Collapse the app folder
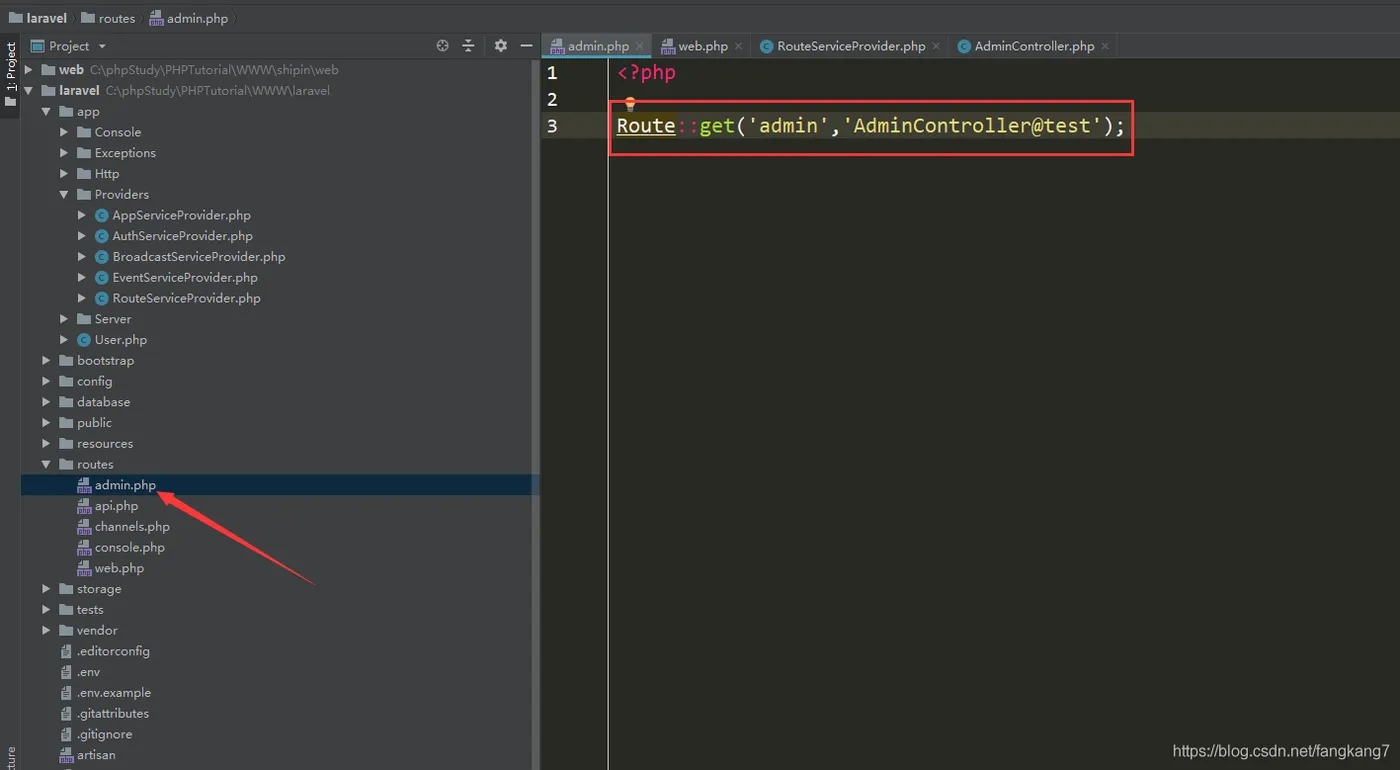1400x770 pixels. point(46,112)
